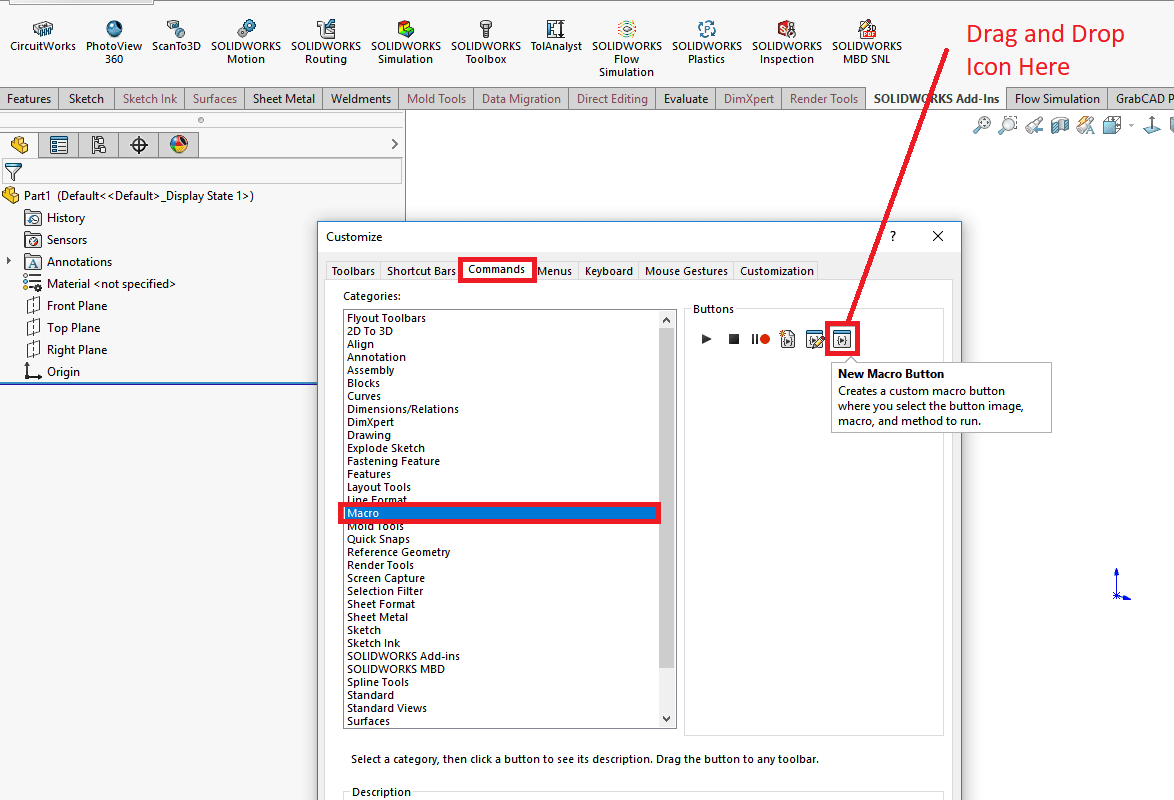Launch the CircuitWorks add-in
This screenshot has height=800, width=1174.
click(x=43, y=37)
